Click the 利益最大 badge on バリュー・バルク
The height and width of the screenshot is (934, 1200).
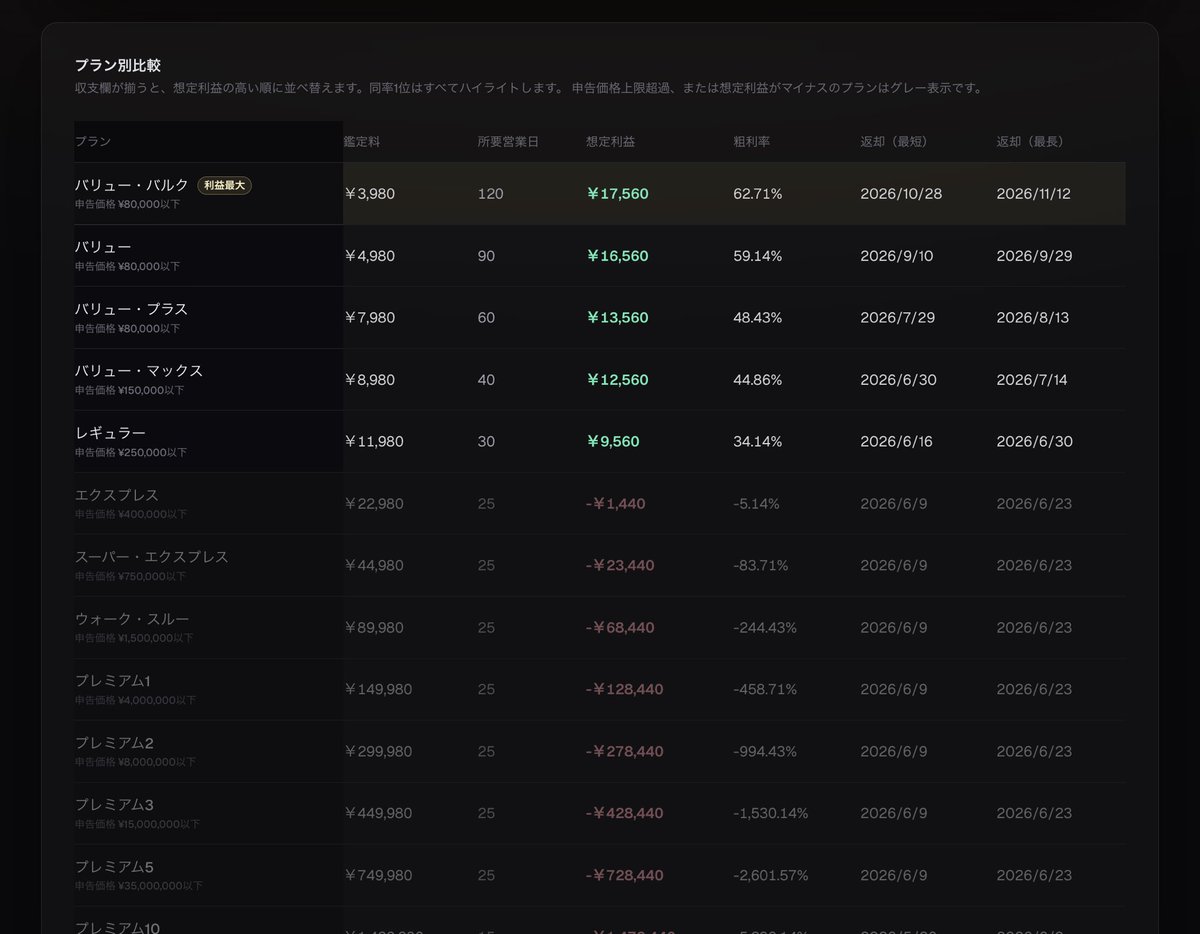click(x=224, y=185)
